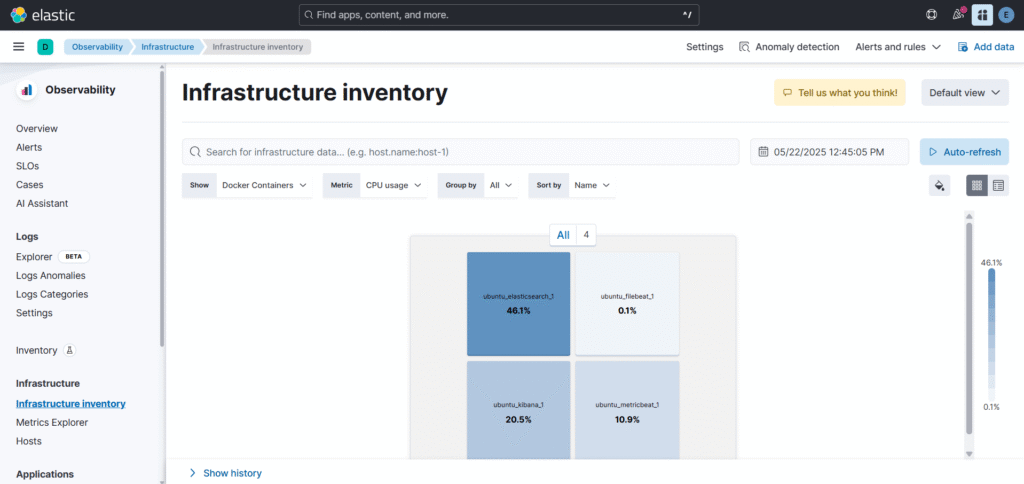The width and height of the screenshot is (1024, 484).
Task: Open the newsfeed celebration icon
Action: tap(958, 14)
